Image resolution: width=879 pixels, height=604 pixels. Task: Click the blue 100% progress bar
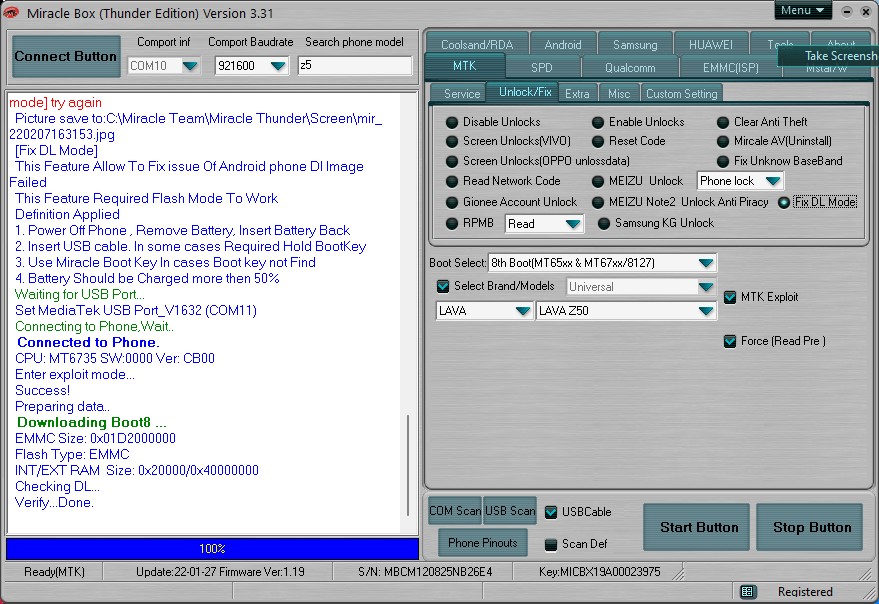click(212, 549)
